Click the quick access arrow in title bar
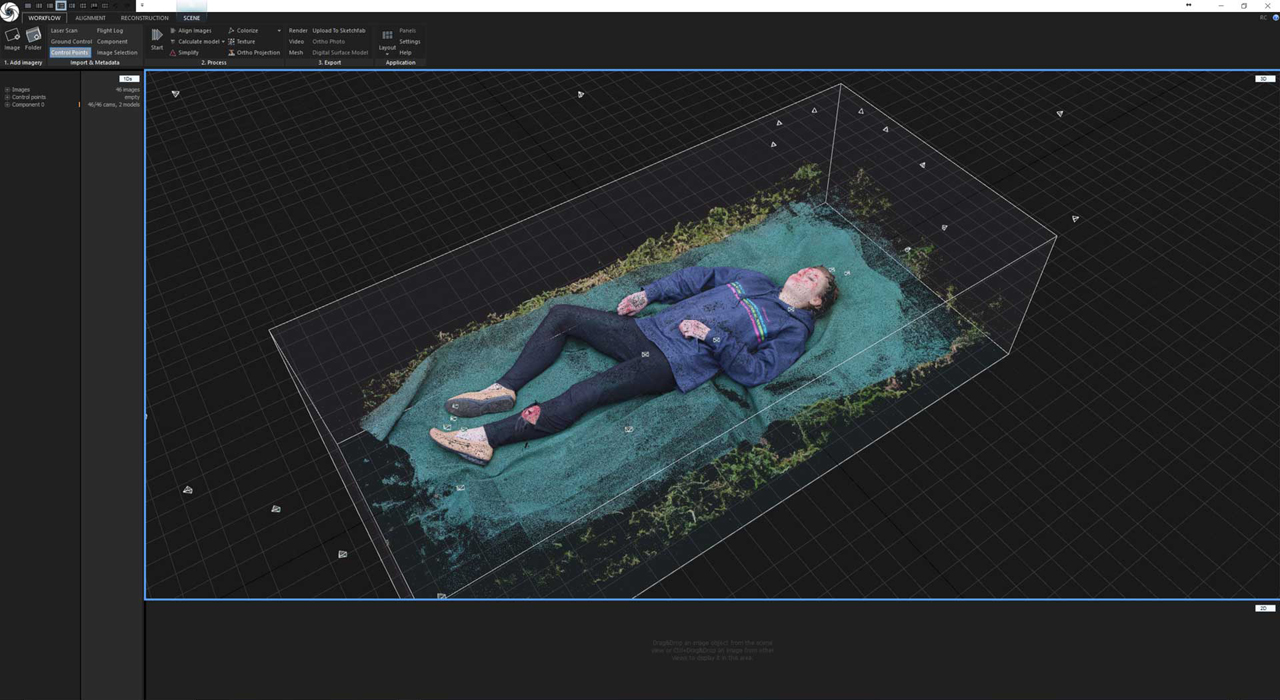Image resolution: width=1280 pixels, height=700 pixels. [x=142, y=5]
